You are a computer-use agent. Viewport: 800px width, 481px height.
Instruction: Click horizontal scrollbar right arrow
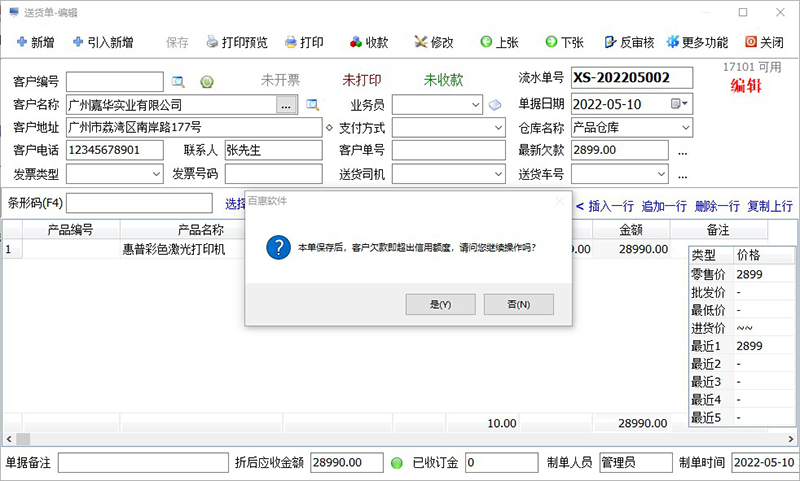791,439
